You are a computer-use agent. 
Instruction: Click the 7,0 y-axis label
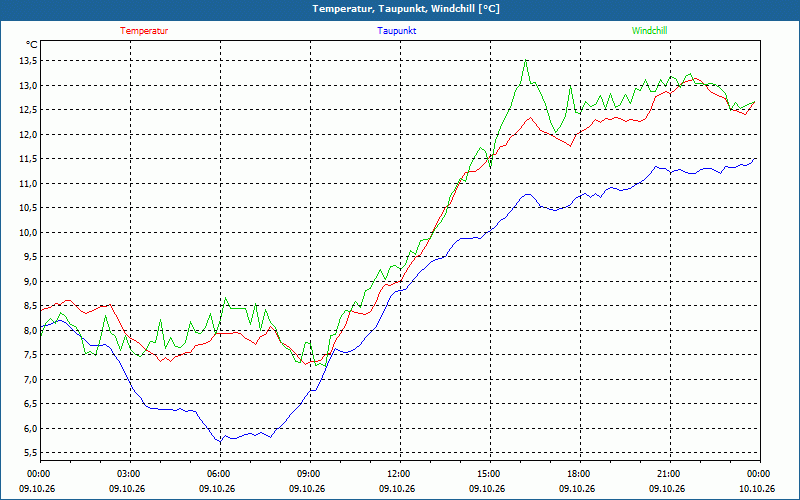point(31,379)
